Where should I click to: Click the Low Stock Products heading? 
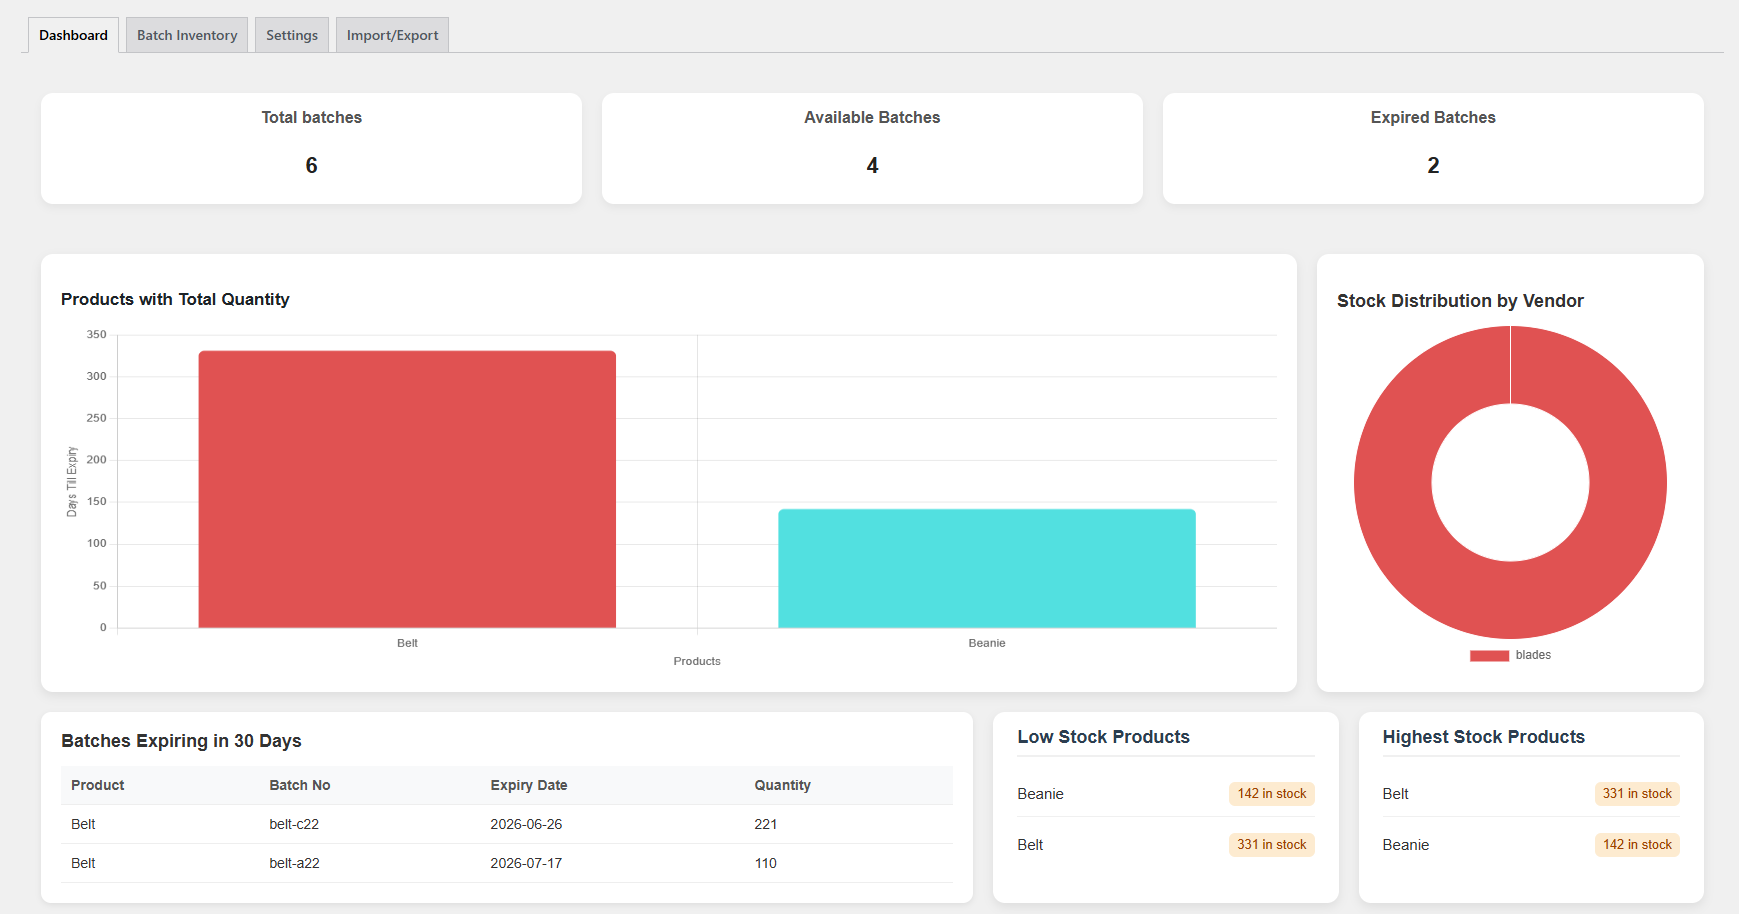1103,737
